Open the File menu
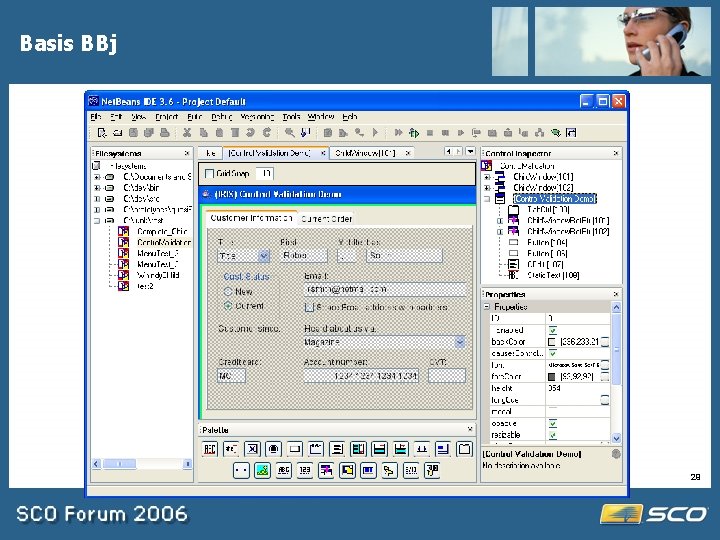Screen dimensions: 720x540 pos(96,117)
